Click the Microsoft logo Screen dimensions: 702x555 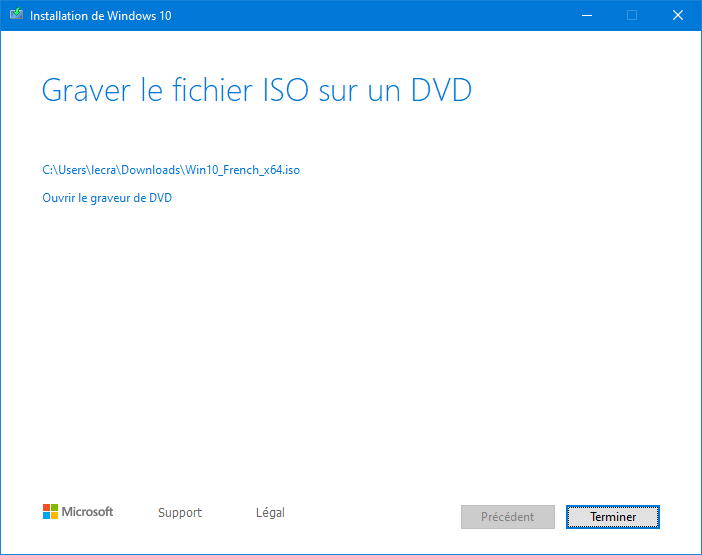pyautogui.click(x=78, y=512)
